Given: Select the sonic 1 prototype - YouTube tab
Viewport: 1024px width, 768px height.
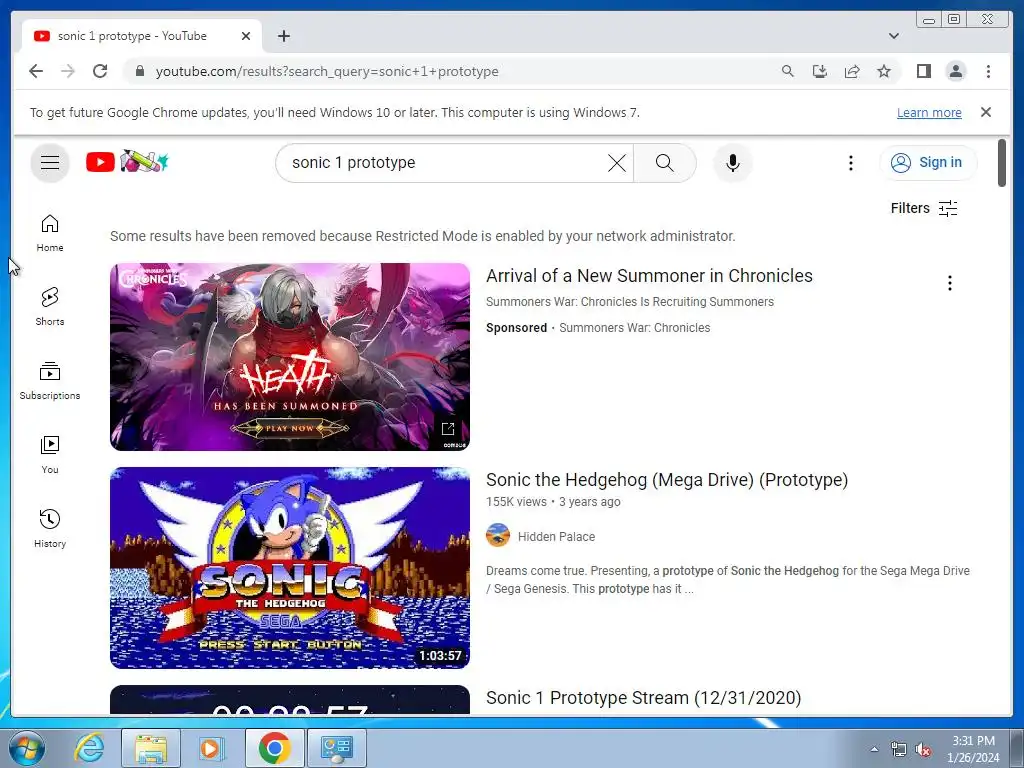Looking at the screenshot, I should pos(142,36).
